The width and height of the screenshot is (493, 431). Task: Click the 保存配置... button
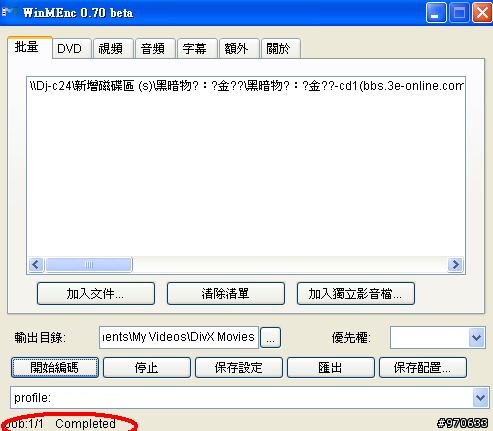pos(423,368)
